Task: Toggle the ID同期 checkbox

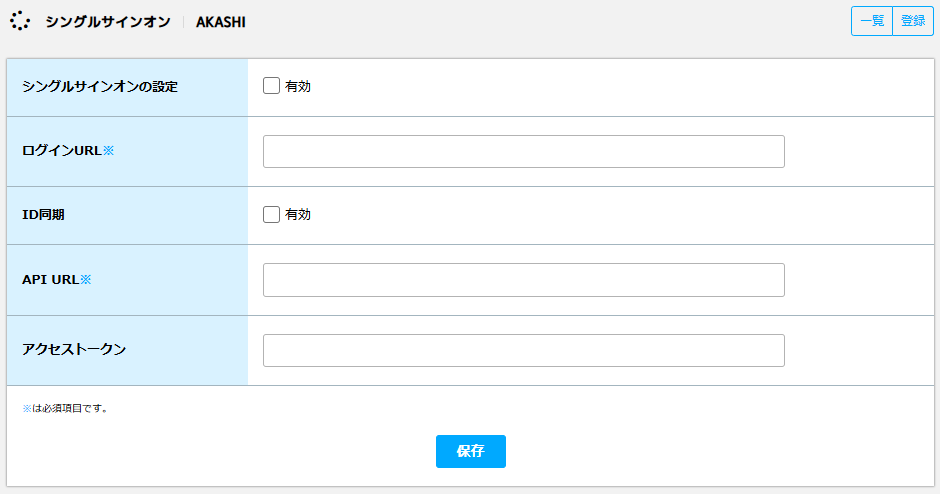Action: [x=271, y=214]
